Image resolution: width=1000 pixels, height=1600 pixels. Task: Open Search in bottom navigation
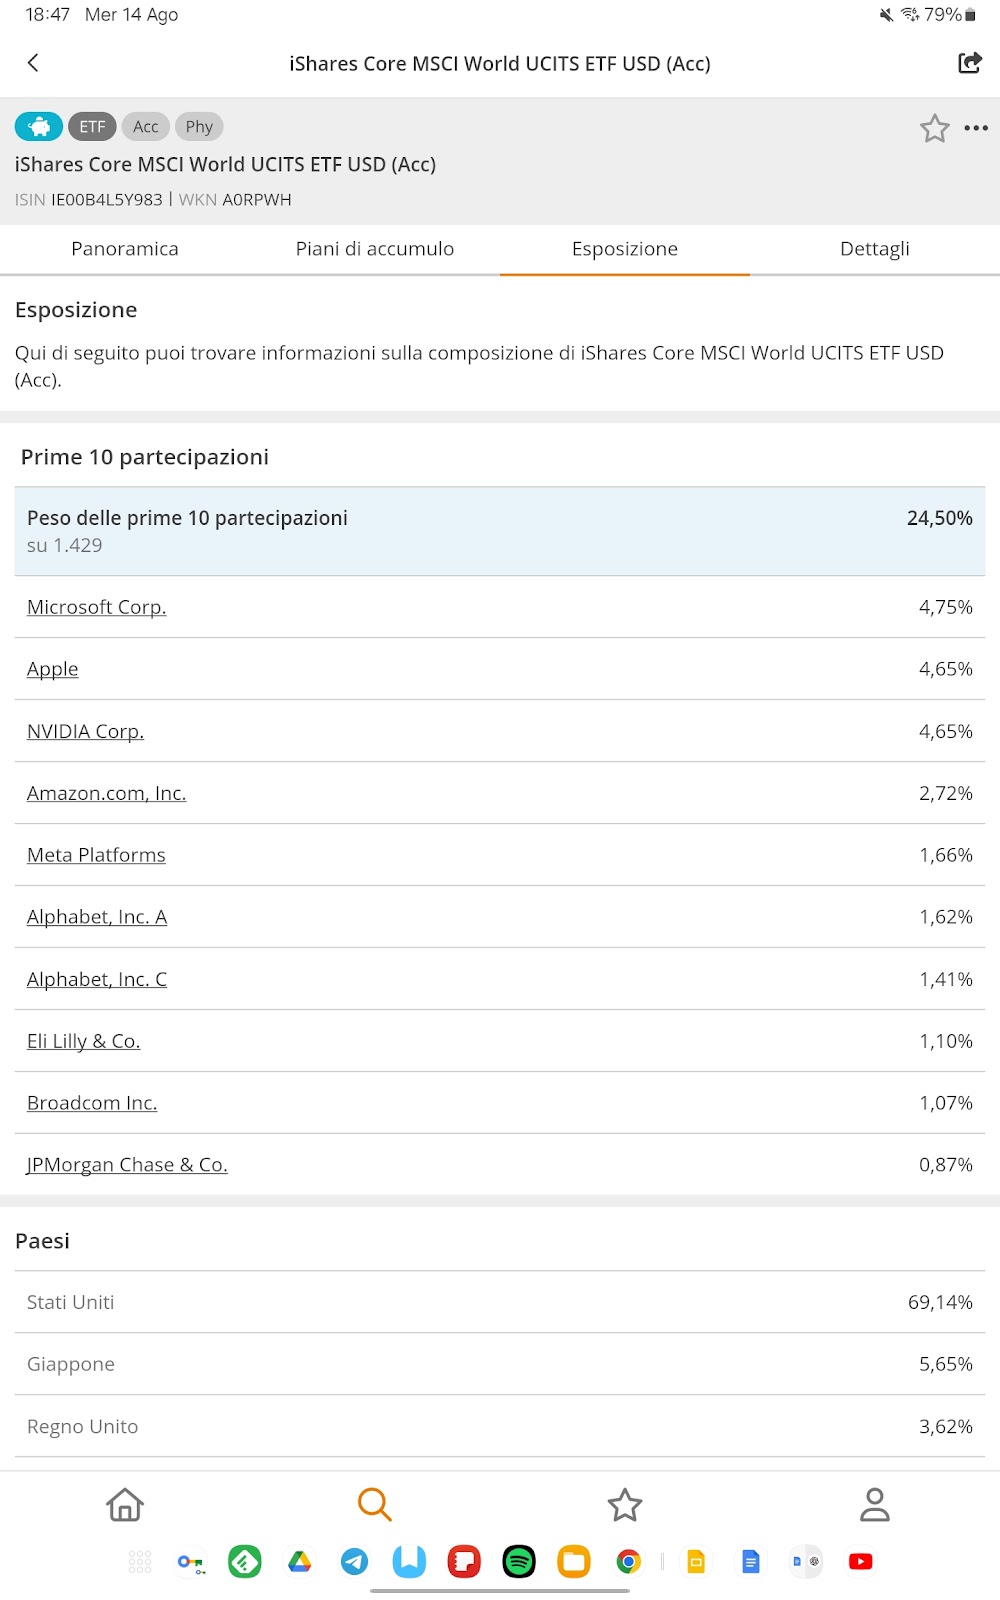coord(374,1504)
